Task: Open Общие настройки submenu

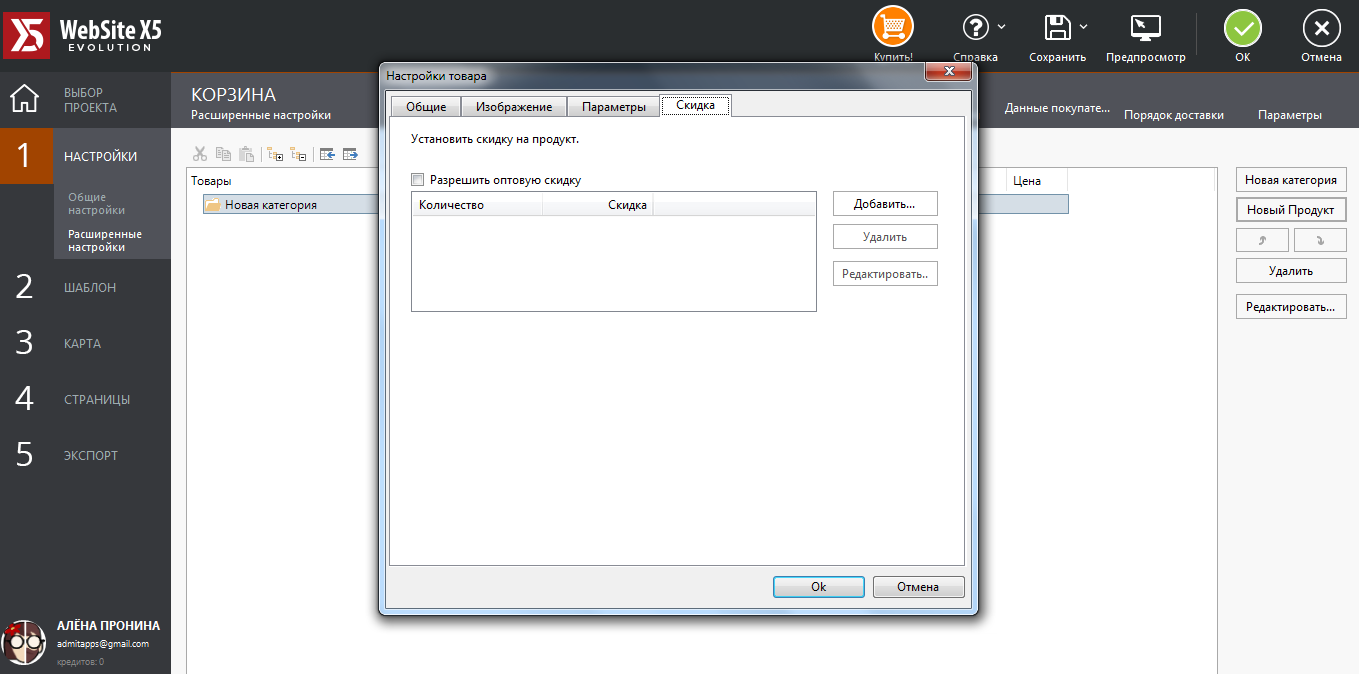Action: click(x=97, y=204)
